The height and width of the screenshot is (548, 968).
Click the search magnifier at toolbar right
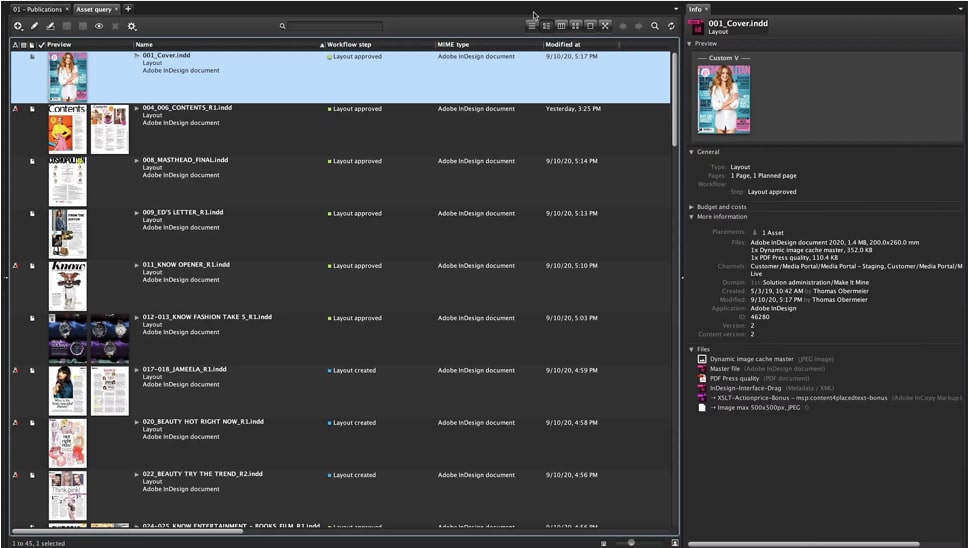tap(654, 26)
